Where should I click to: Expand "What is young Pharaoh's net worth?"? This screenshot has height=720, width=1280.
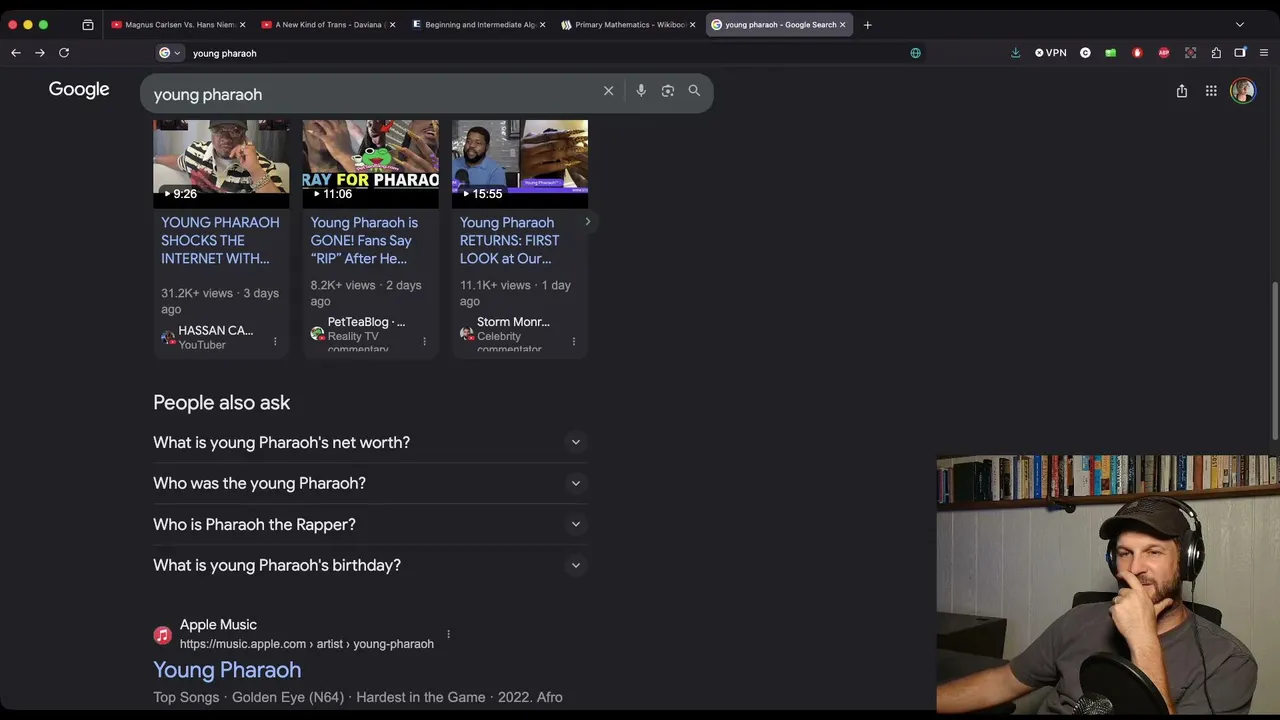click(x=370, y=442)
